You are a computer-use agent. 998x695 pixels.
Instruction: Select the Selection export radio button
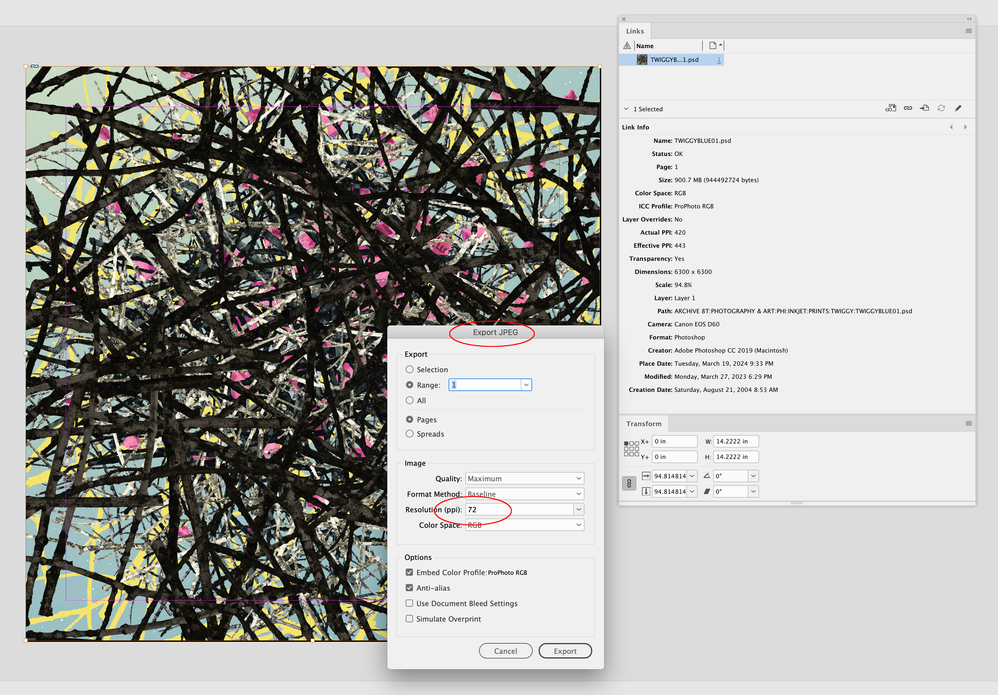point(410,369)
